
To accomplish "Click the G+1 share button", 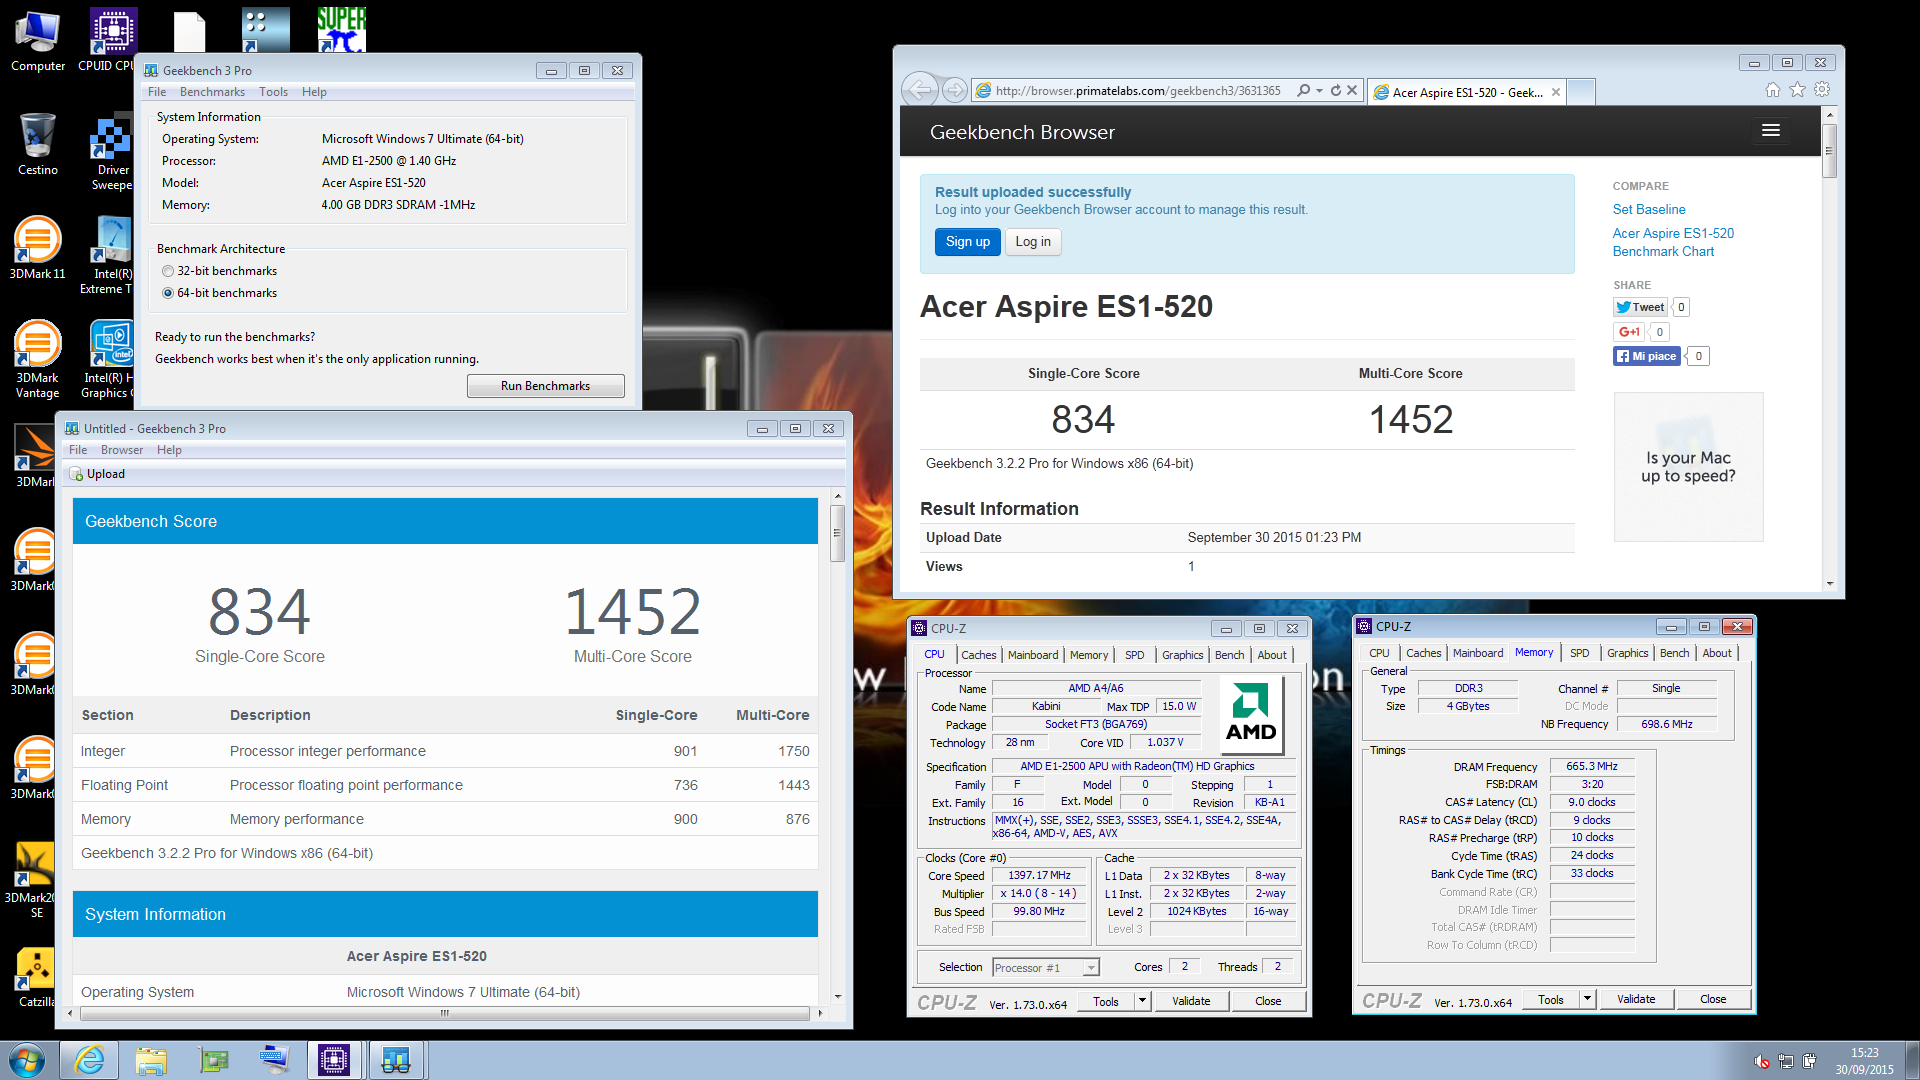I will pyautogui.click(x=1629, y=332).
